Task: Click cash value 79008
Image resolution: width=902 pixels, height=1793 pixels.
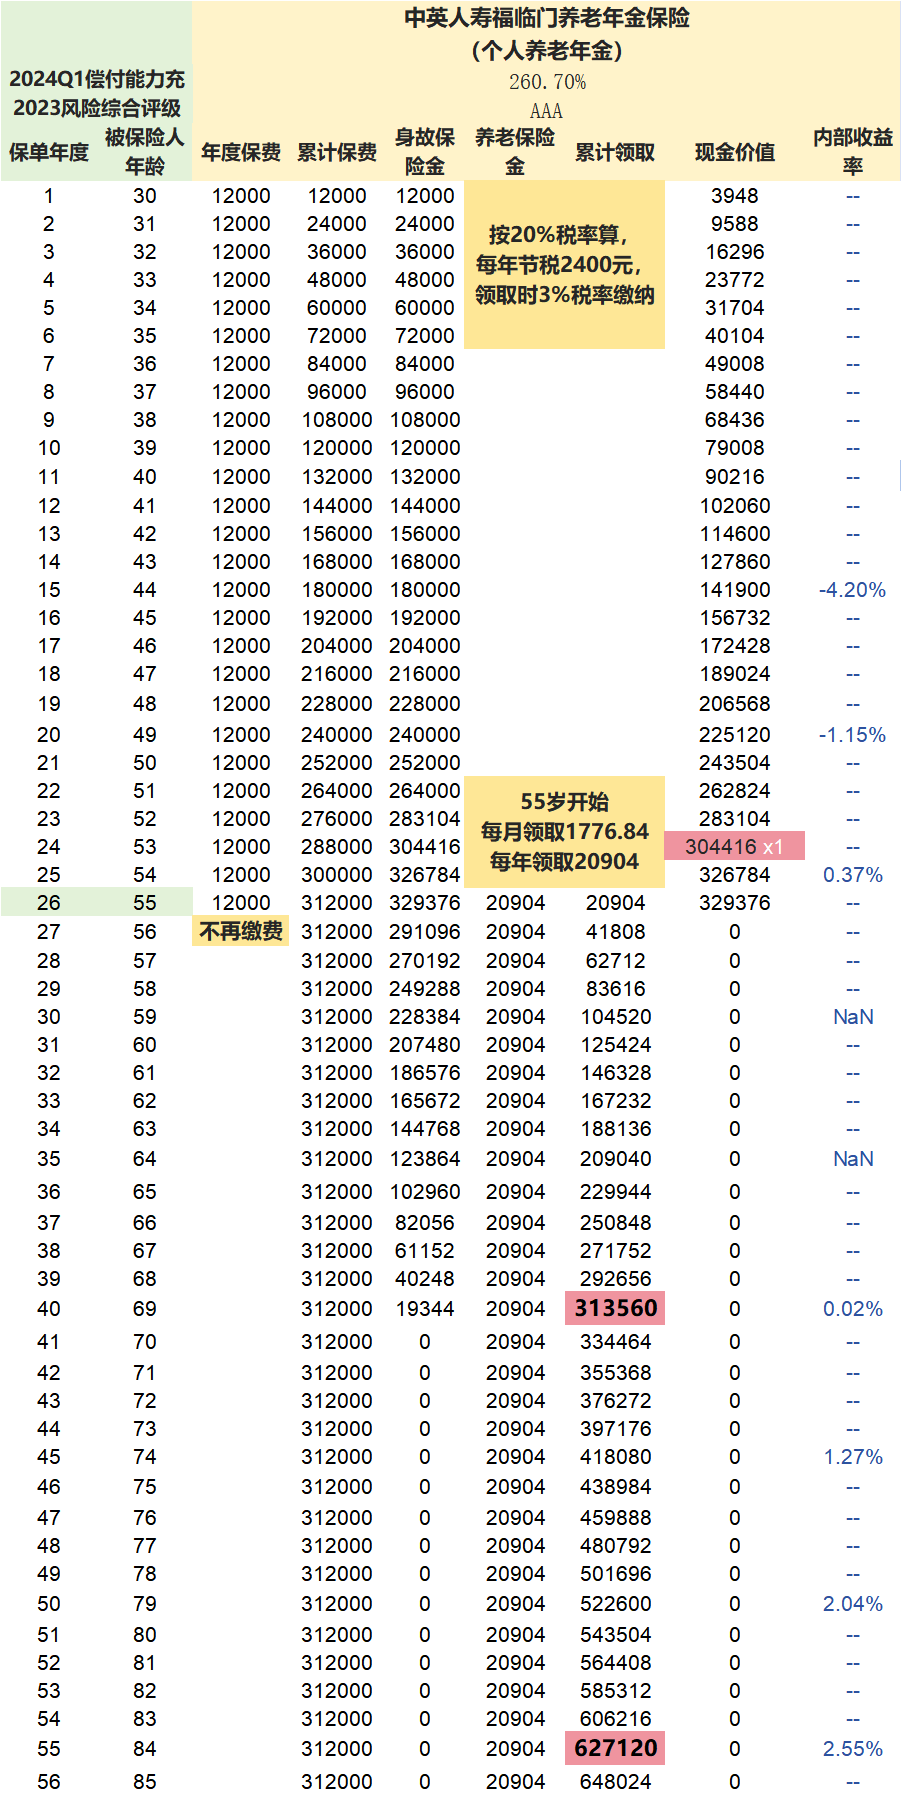Action: (x=735, y=448)
